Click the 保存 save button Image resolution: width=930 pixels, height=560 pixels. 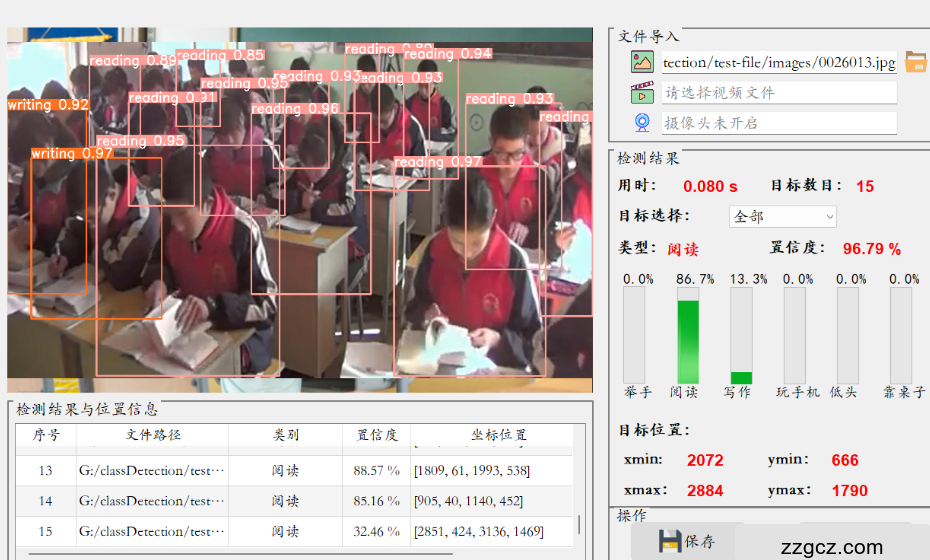point(686,541)
